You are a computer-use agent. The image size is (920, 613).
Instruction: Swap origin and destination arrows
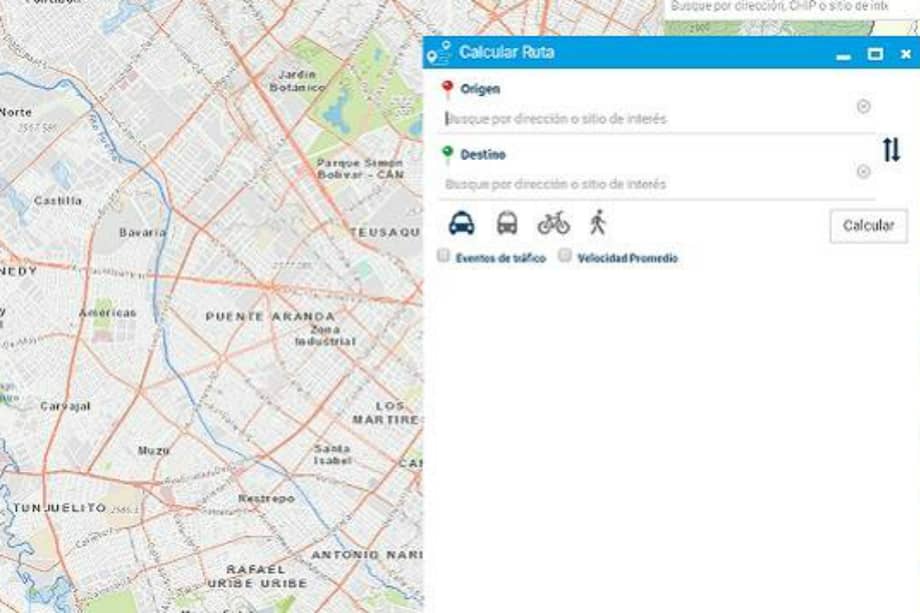tap(891, 150)
